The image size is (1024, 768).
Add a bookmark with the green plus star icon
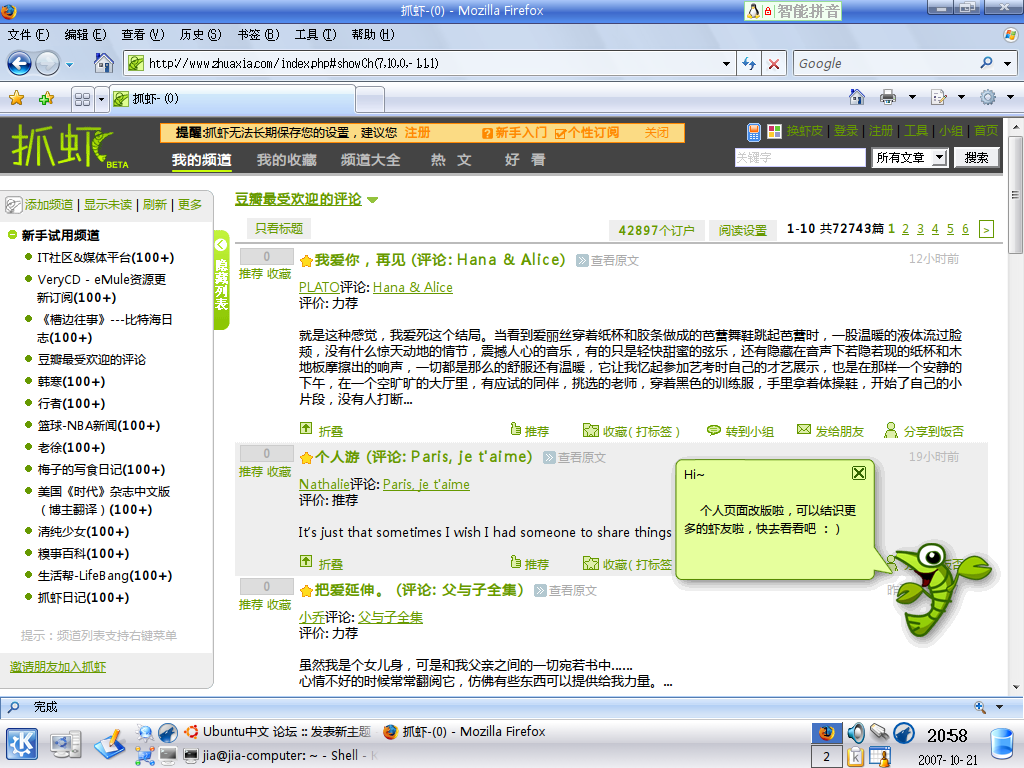pyautogui.click(x=46, y=99)
